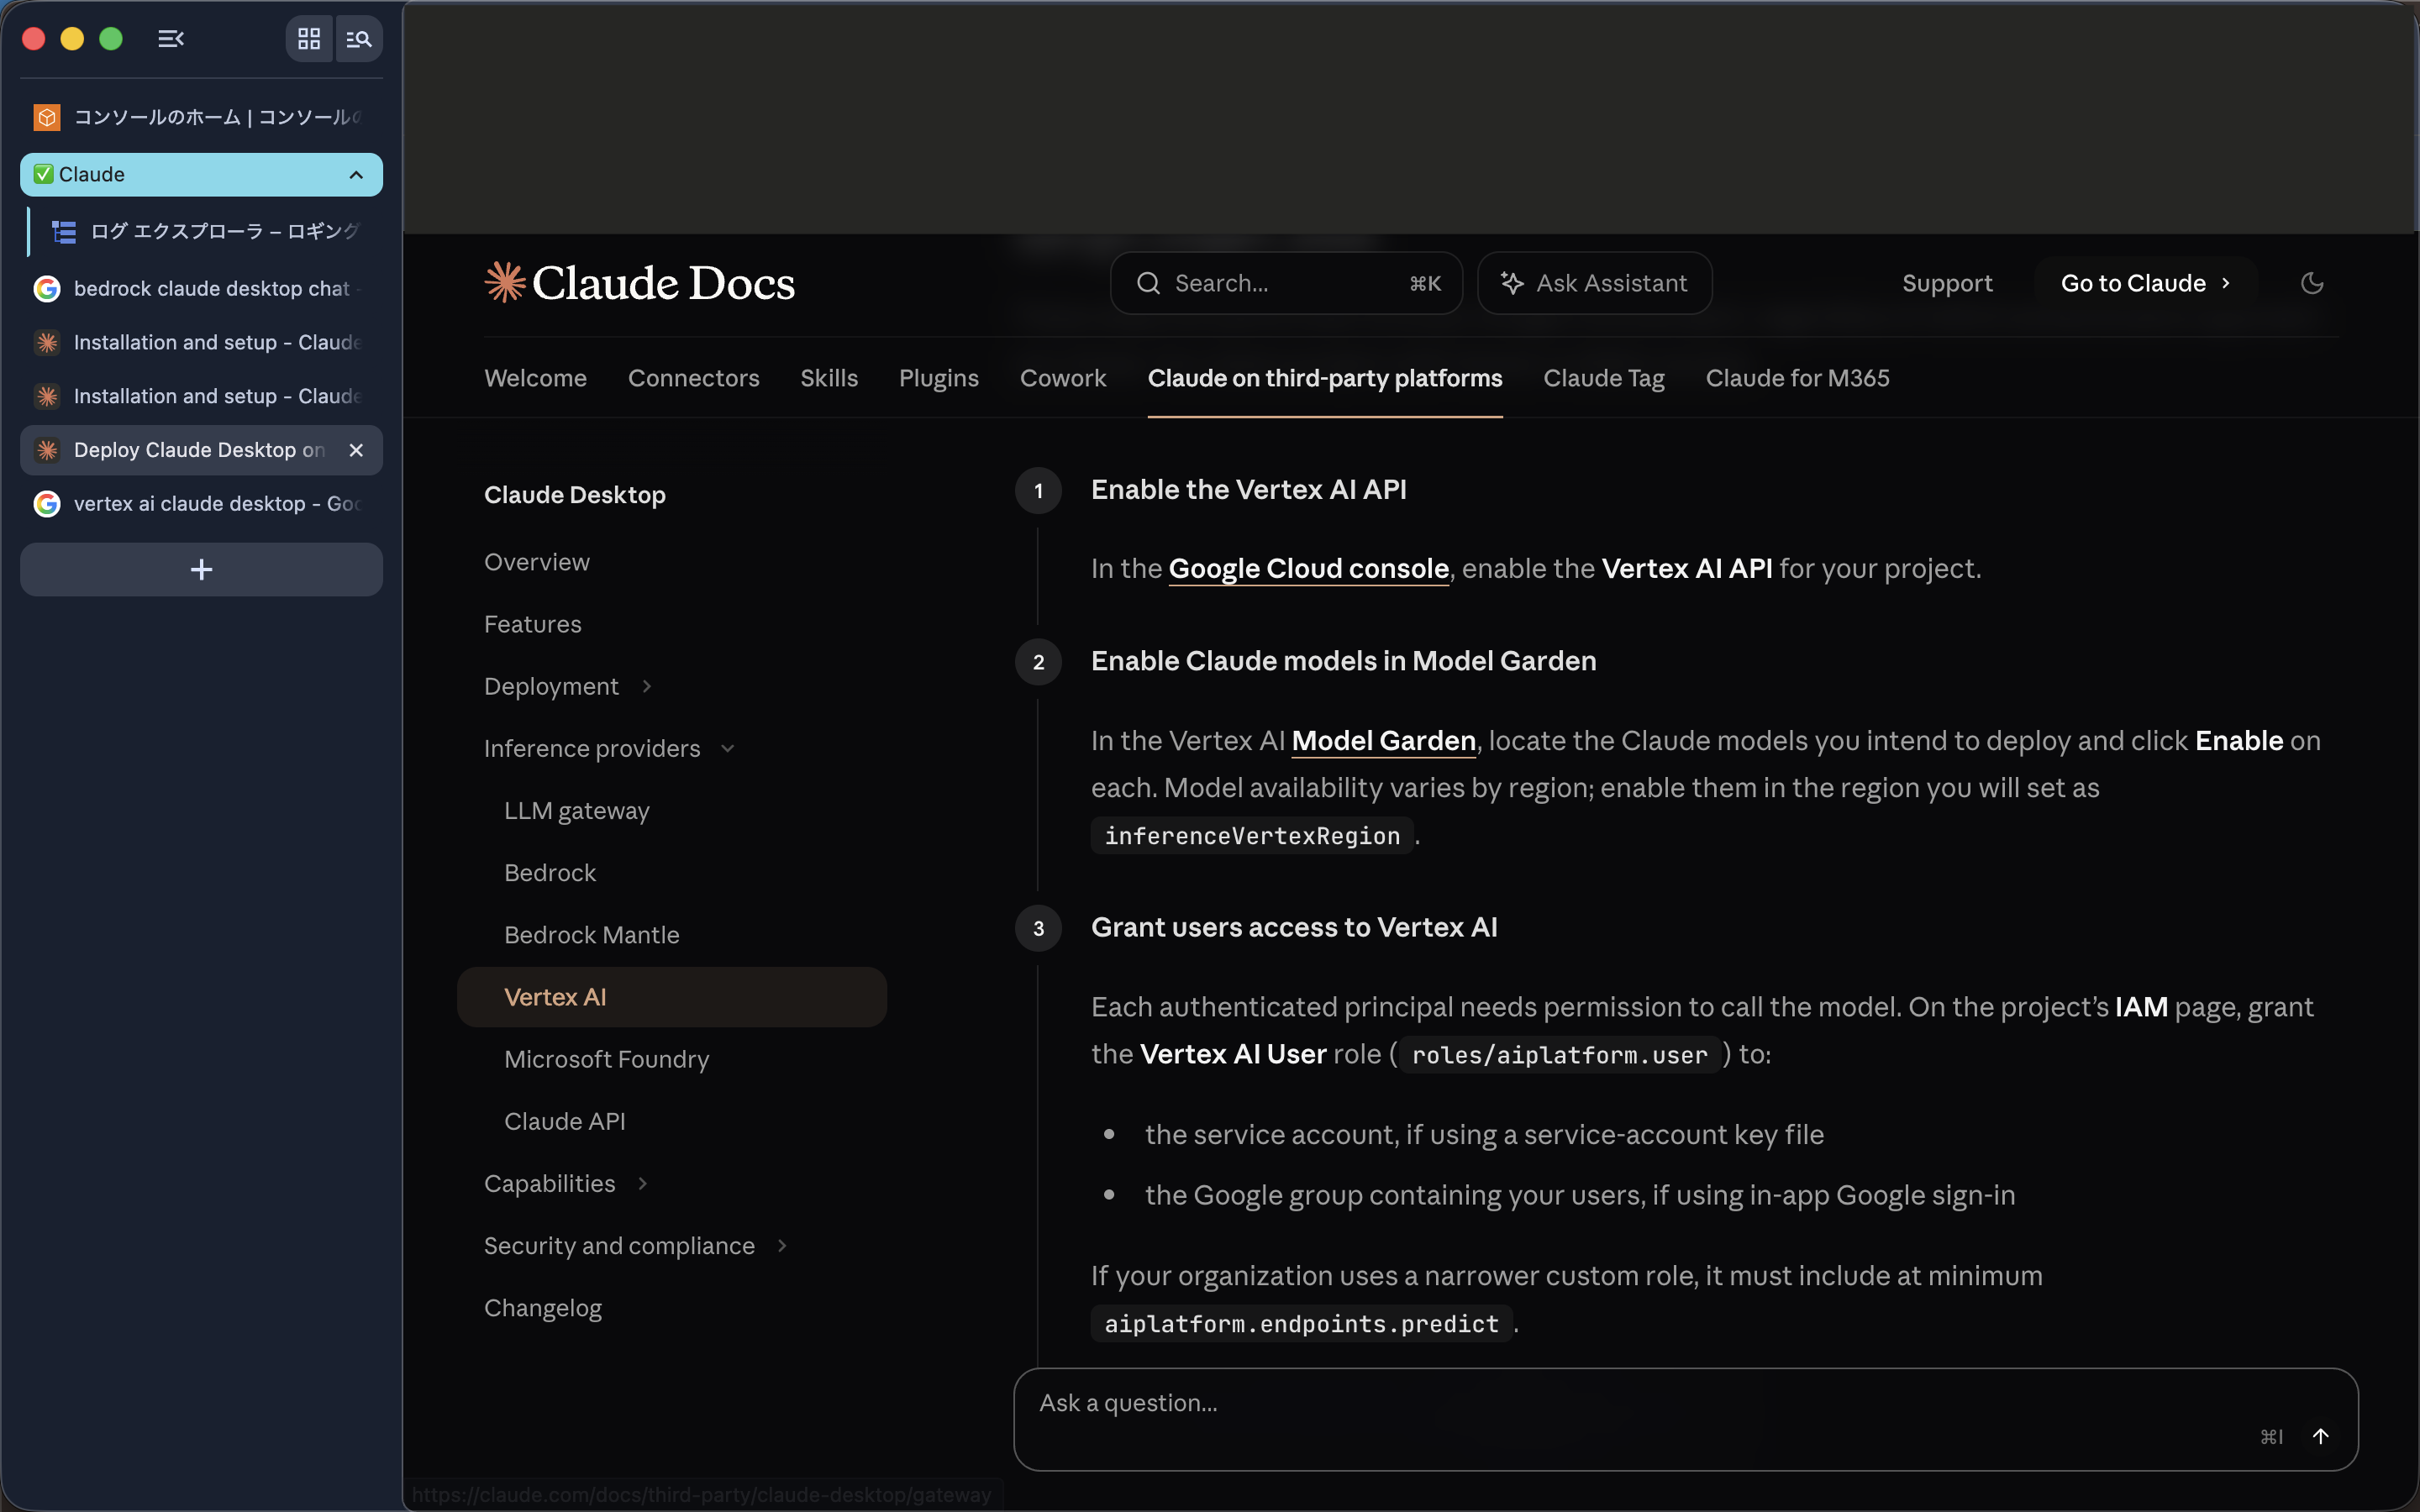
Task: Expand the Capabilities section
Action: [x=566, y=1183]
